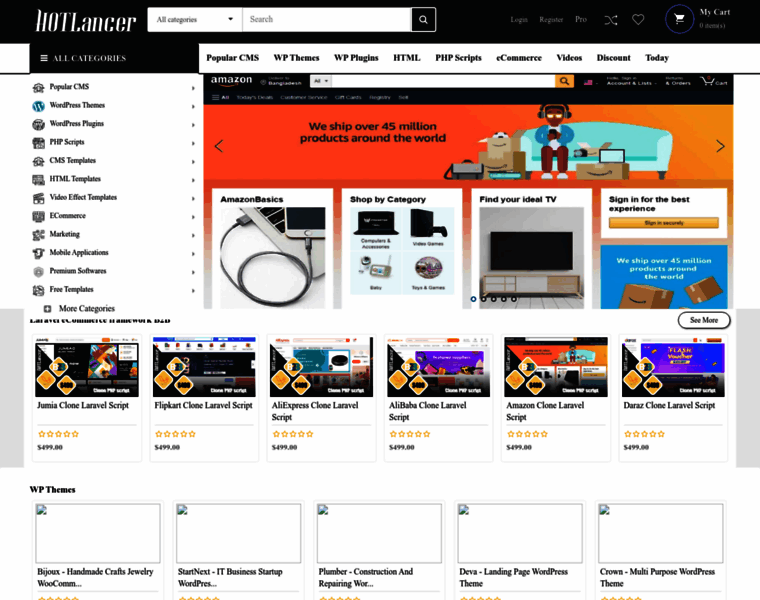760x600 pixels.
Task: Open the HTML nav tab
Action: point(407,58)
